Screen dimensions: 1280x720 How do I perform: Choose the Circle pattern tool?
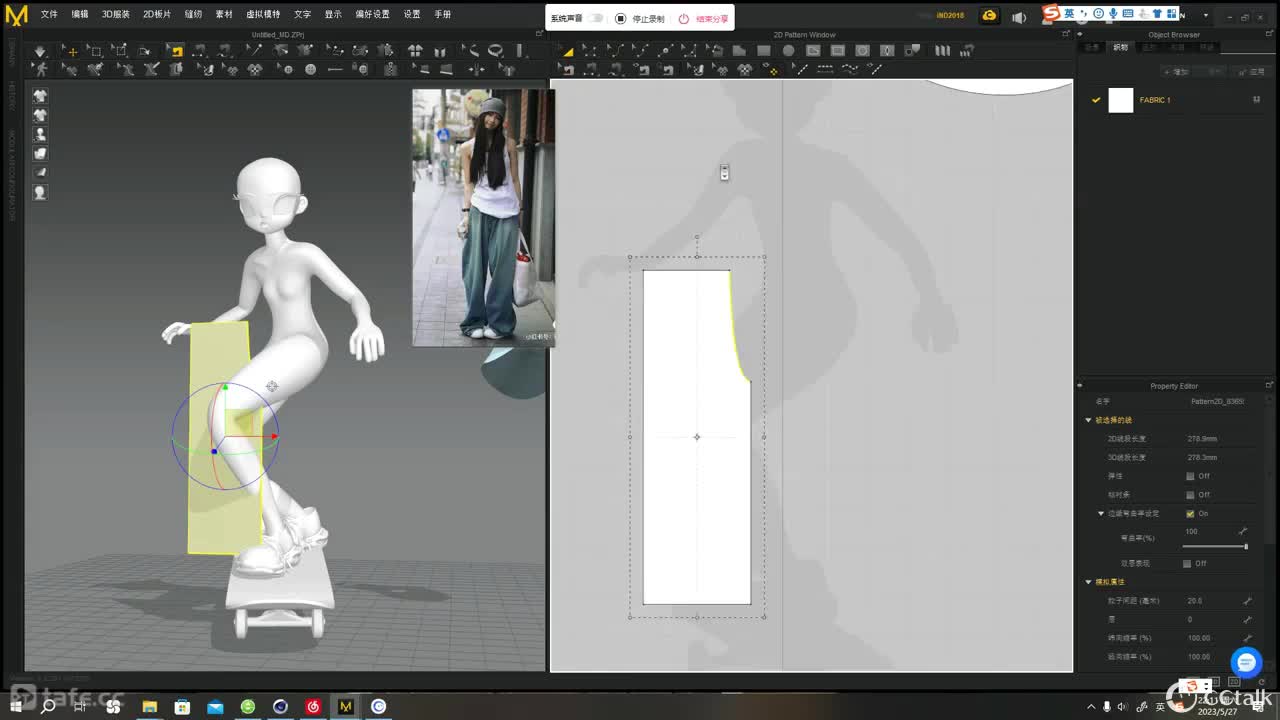(x=788, y=50)
